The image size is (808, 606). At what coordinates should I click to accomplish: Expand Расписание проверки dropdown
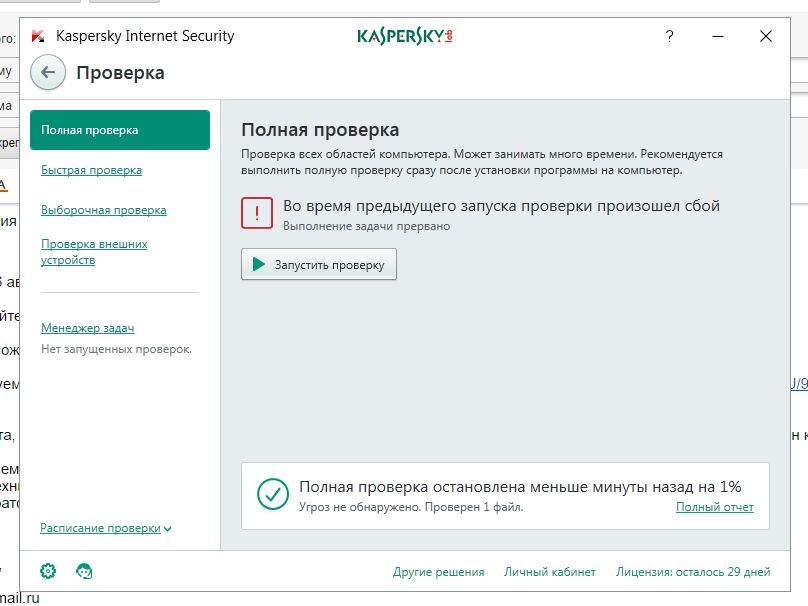[106, 528]
